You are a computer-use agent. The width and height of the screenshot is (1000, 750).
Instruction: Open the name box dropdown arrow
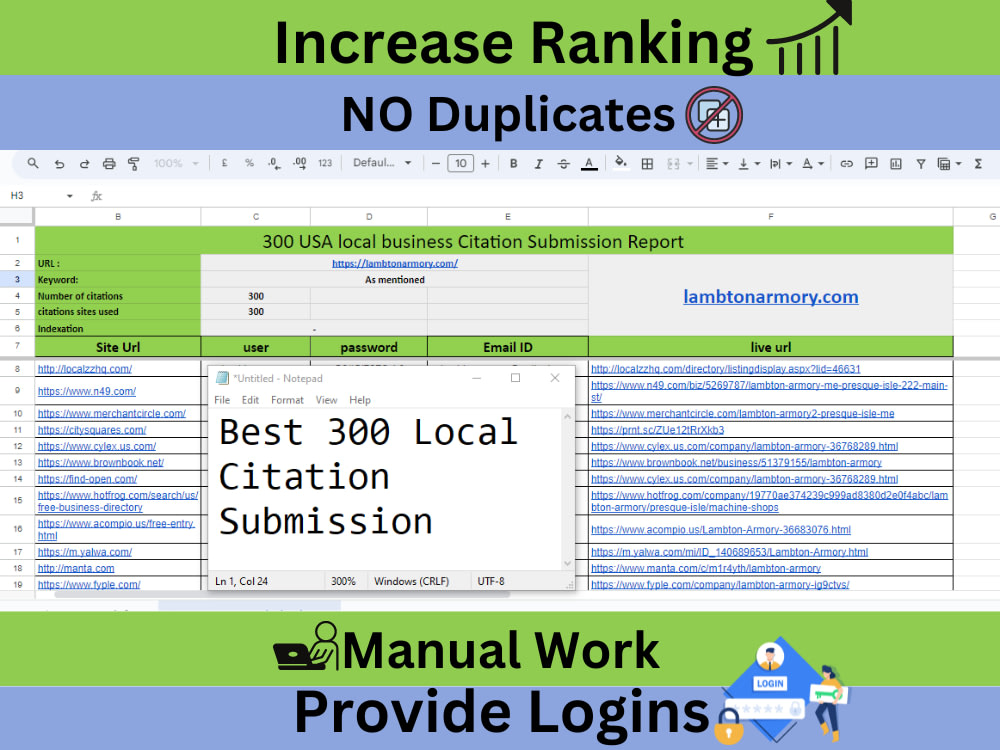(70, 196)
